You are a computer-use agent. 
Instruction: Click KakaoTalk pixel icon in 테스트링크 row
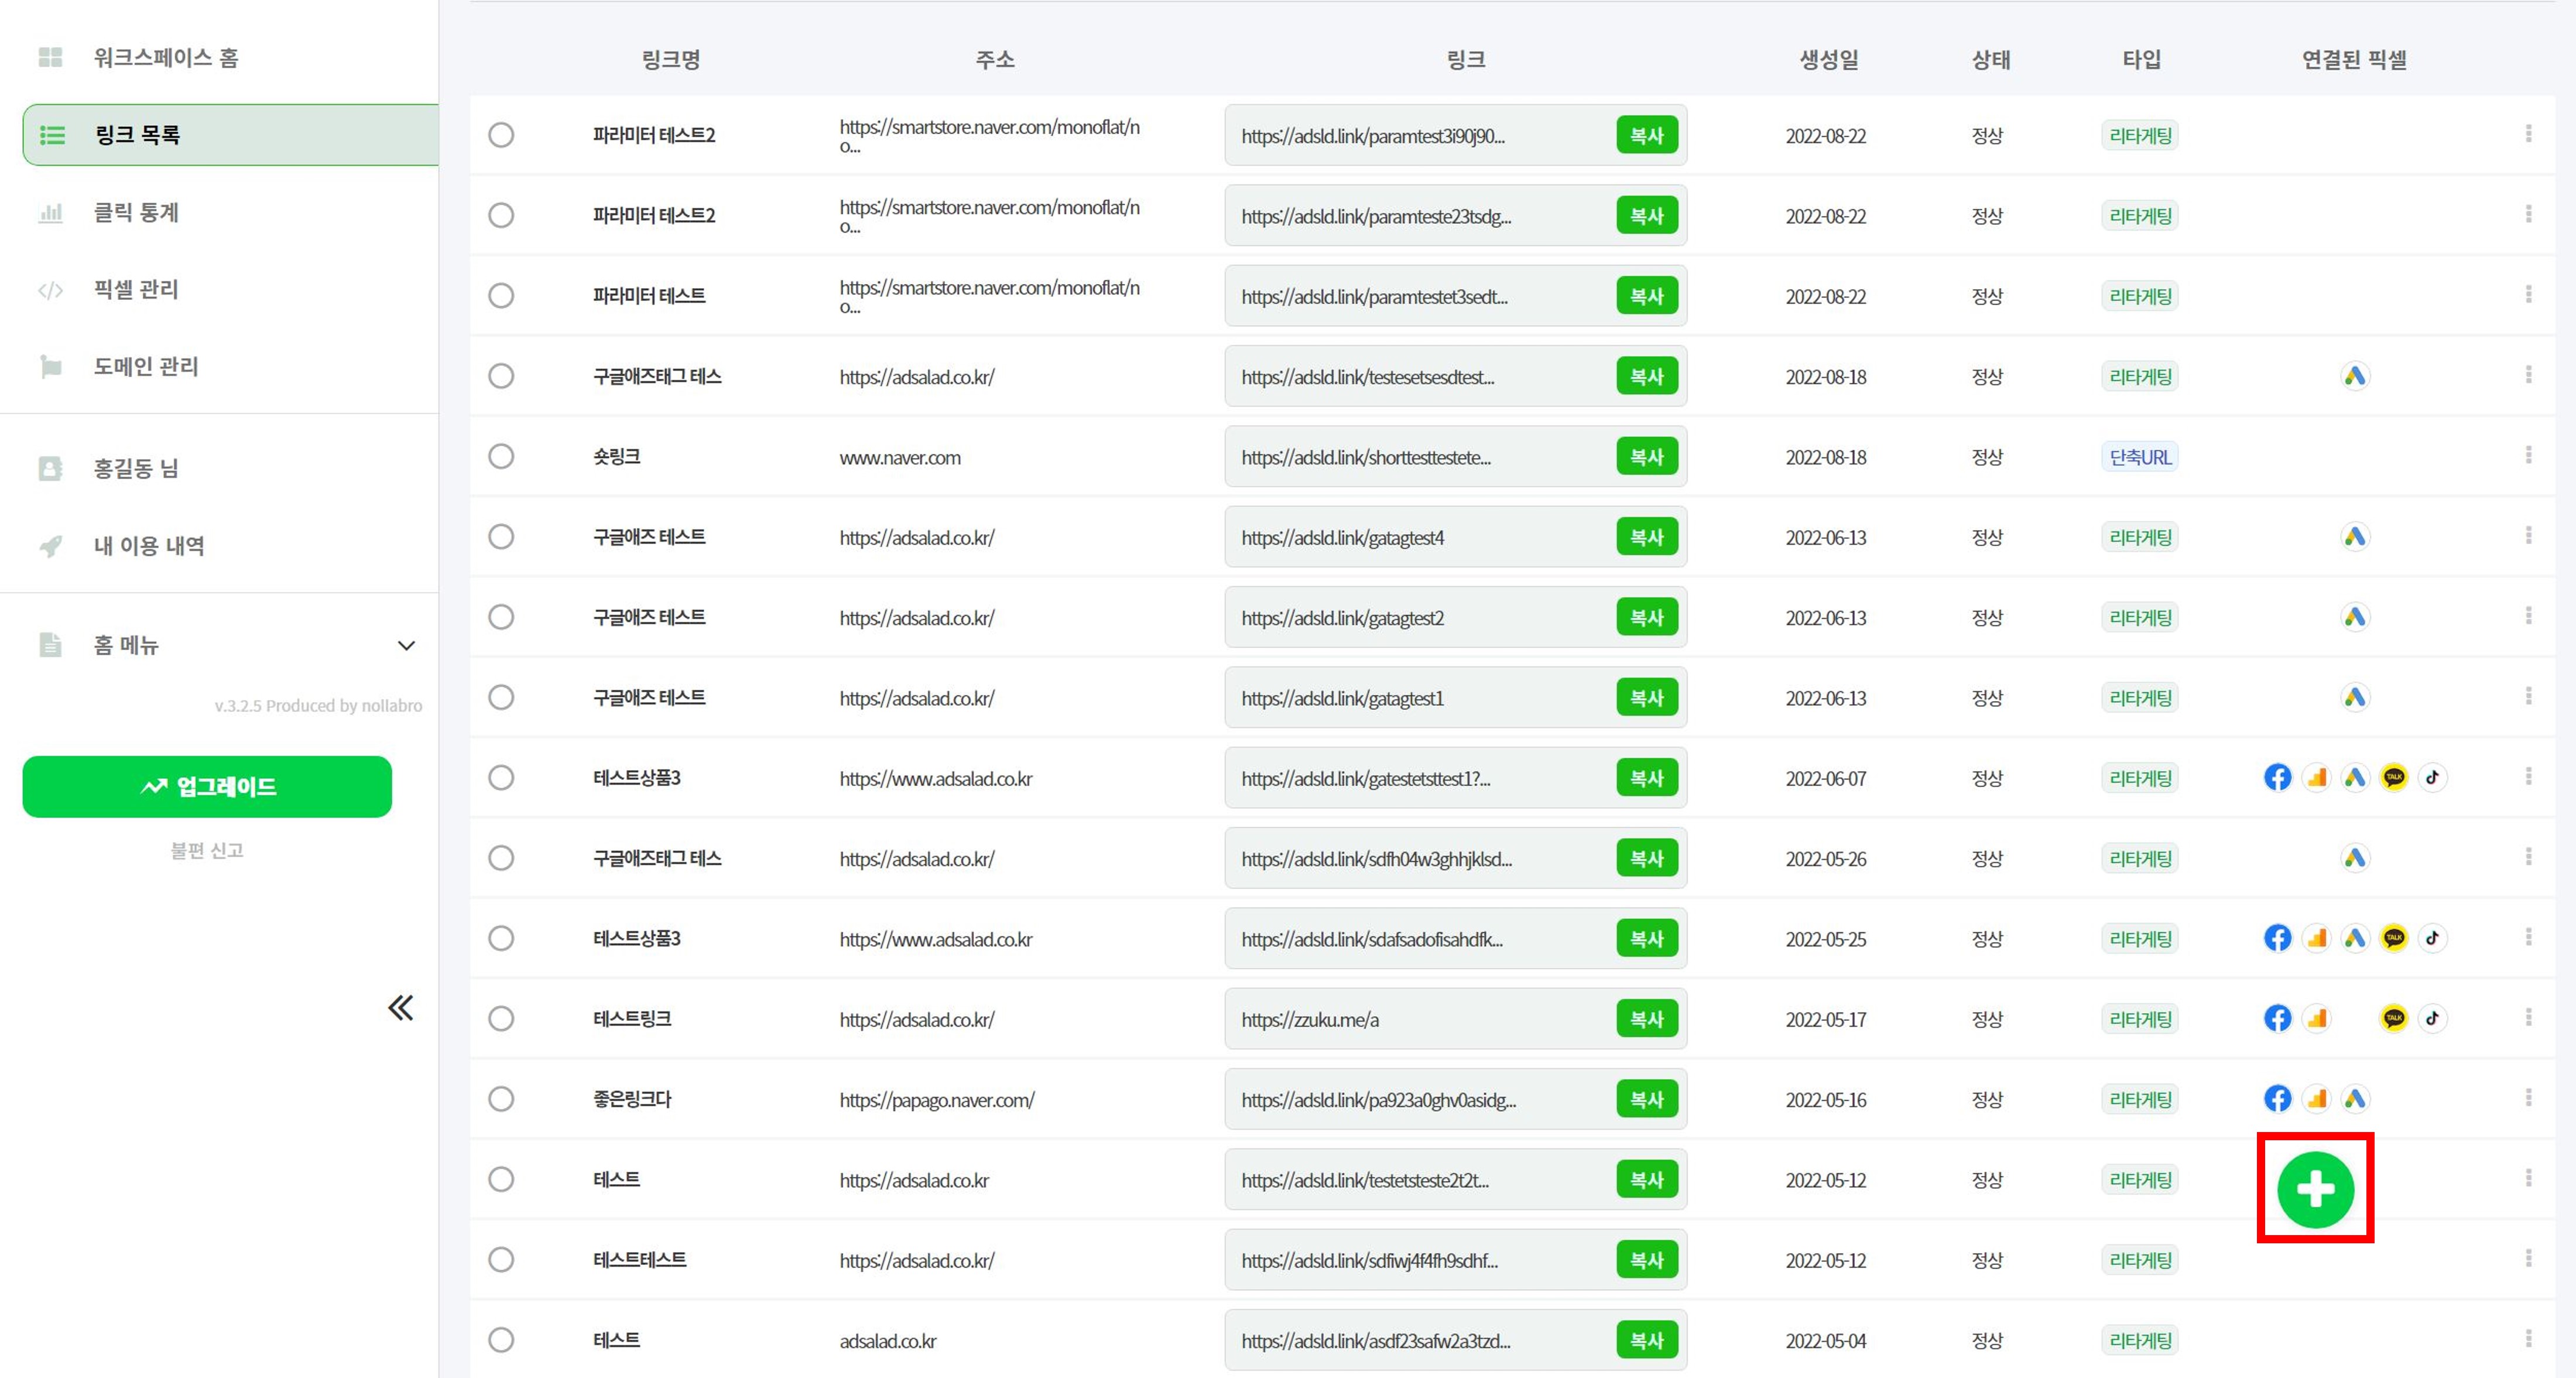[2394, 1018]
